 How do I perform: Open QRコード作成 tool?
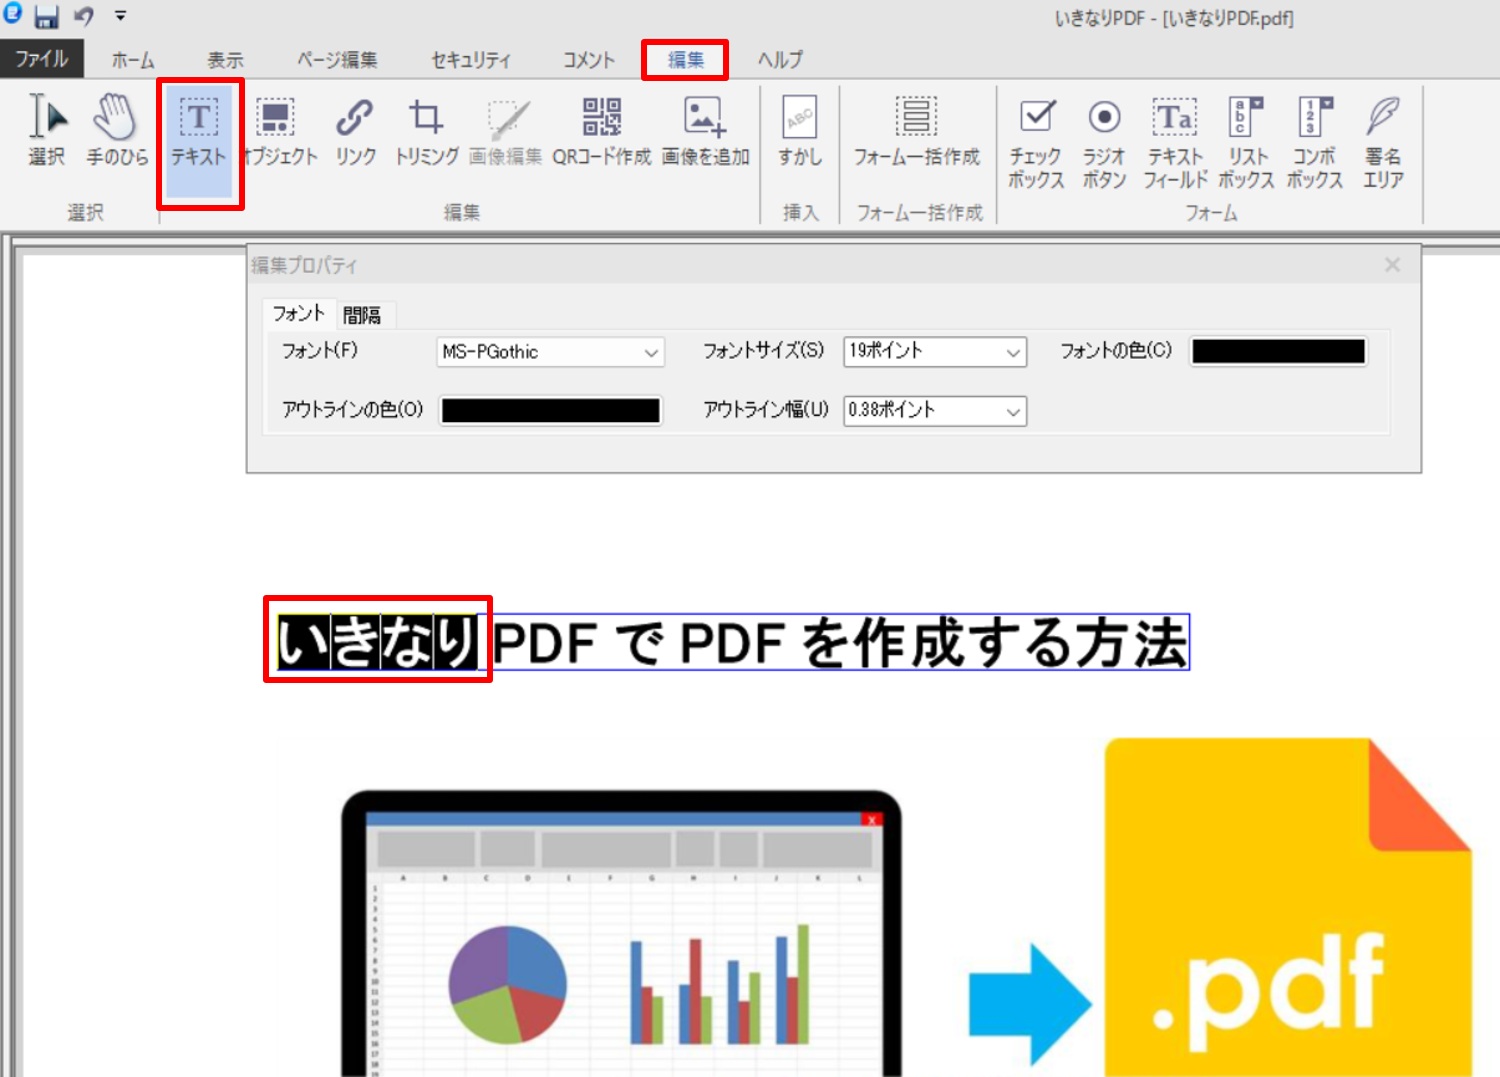[602, 131]
